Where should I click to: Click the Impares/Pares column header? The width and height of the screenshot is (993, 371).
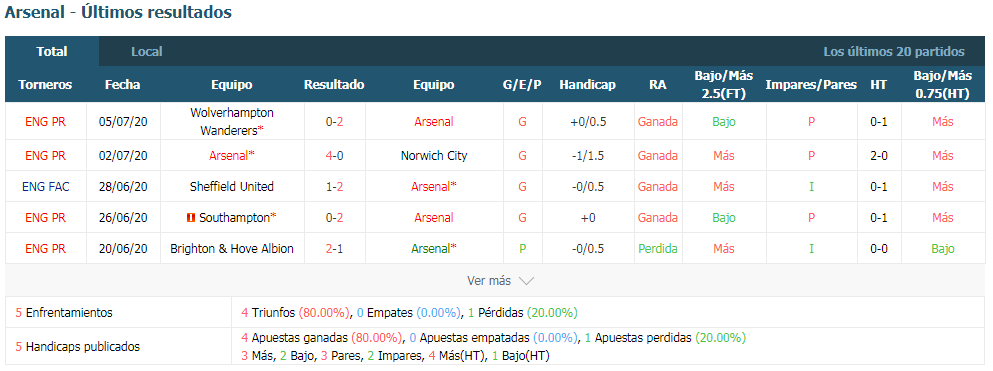(x=811, y=85)
